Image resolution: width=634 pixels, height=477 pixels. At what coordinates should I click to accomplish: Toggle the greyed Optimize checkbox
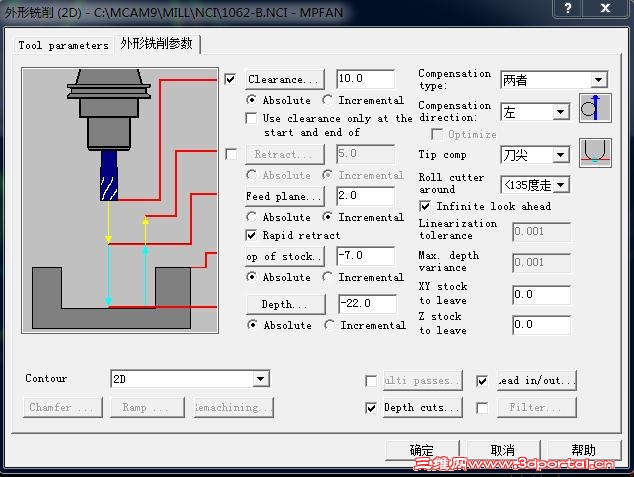[x=437, y=134]
